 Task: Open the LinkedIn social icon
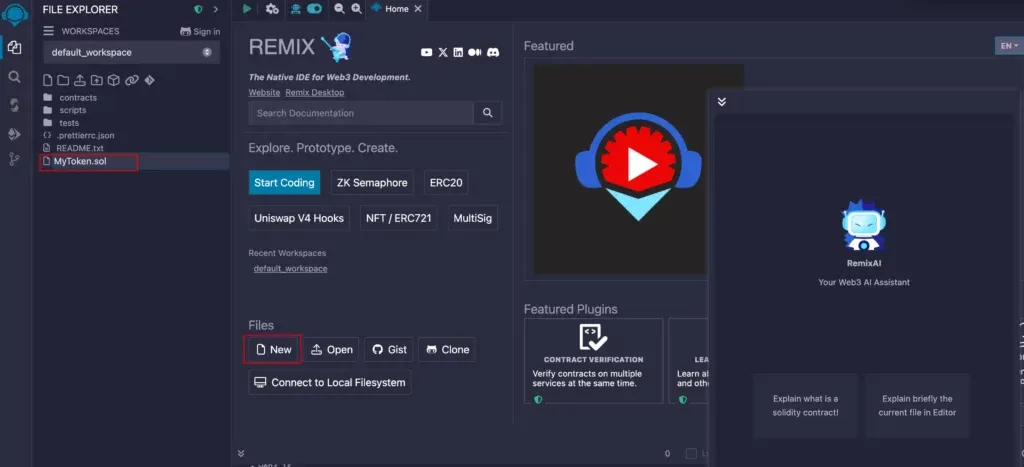458,52
